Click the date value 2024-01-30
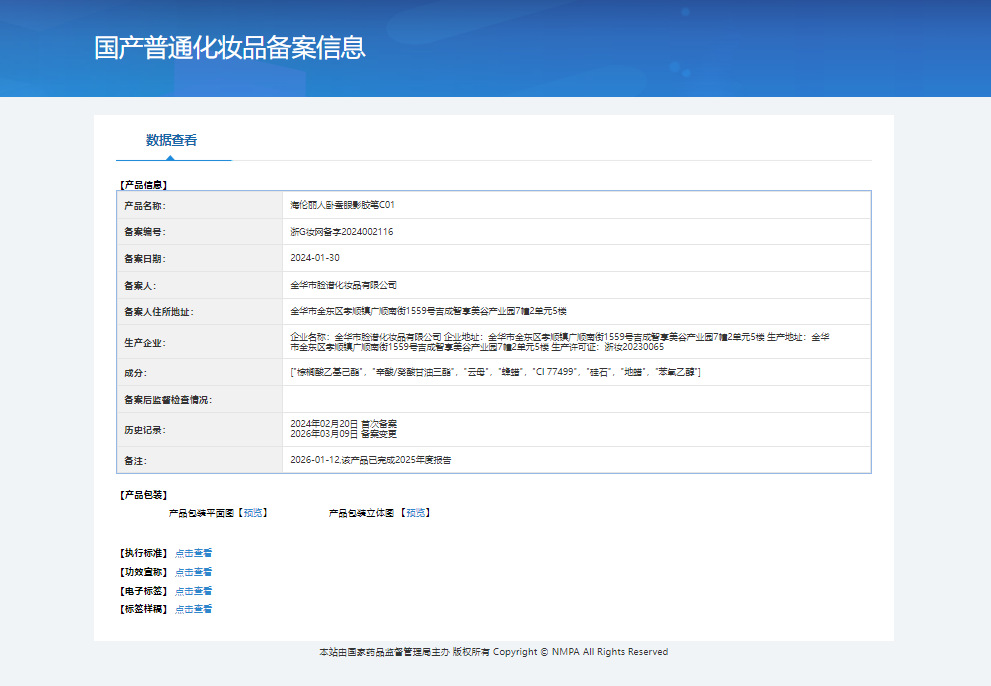The image size is (991, 686). pos(315,258)
